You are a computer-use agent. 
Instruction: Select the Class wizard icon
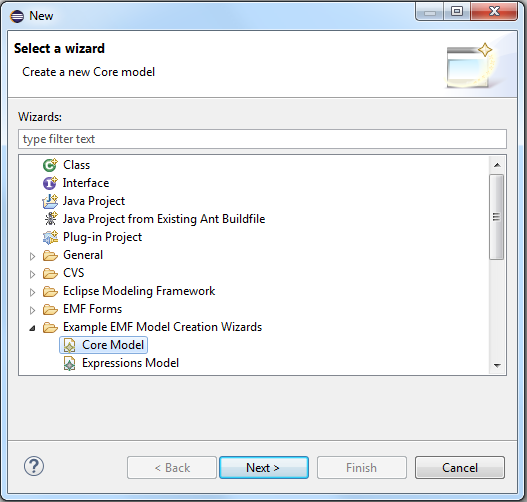(50, 165)
